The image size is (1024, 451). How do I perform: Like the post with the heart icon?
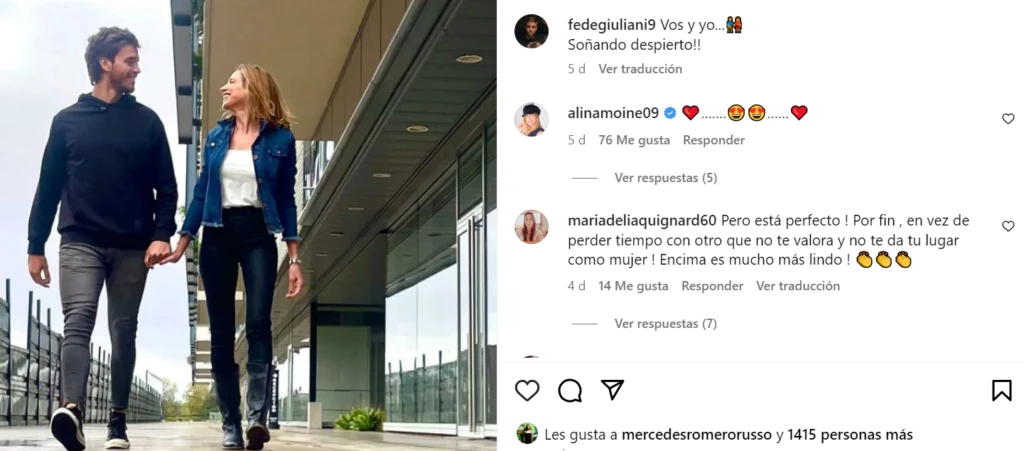point(527,390)
